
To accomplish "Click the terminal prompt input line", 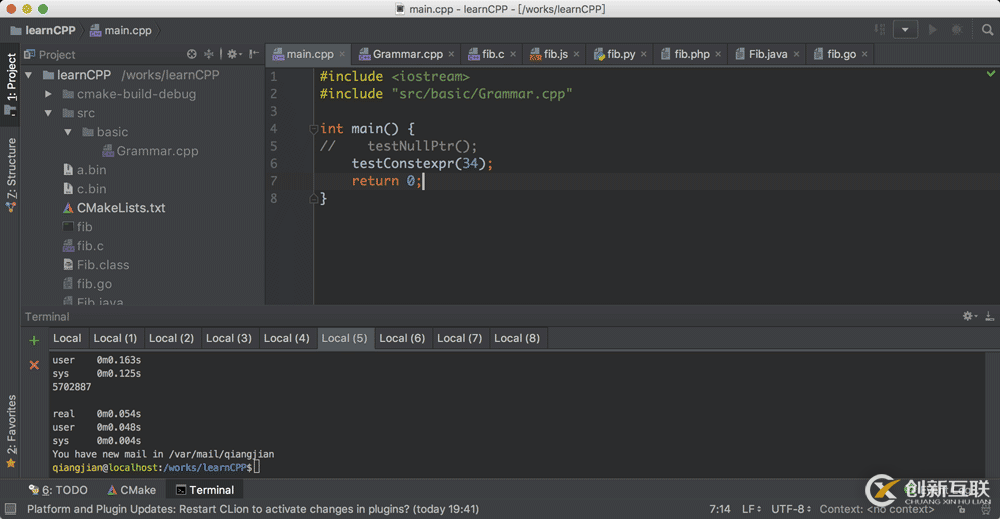I will pyautogui.click(x=156, y=467).
